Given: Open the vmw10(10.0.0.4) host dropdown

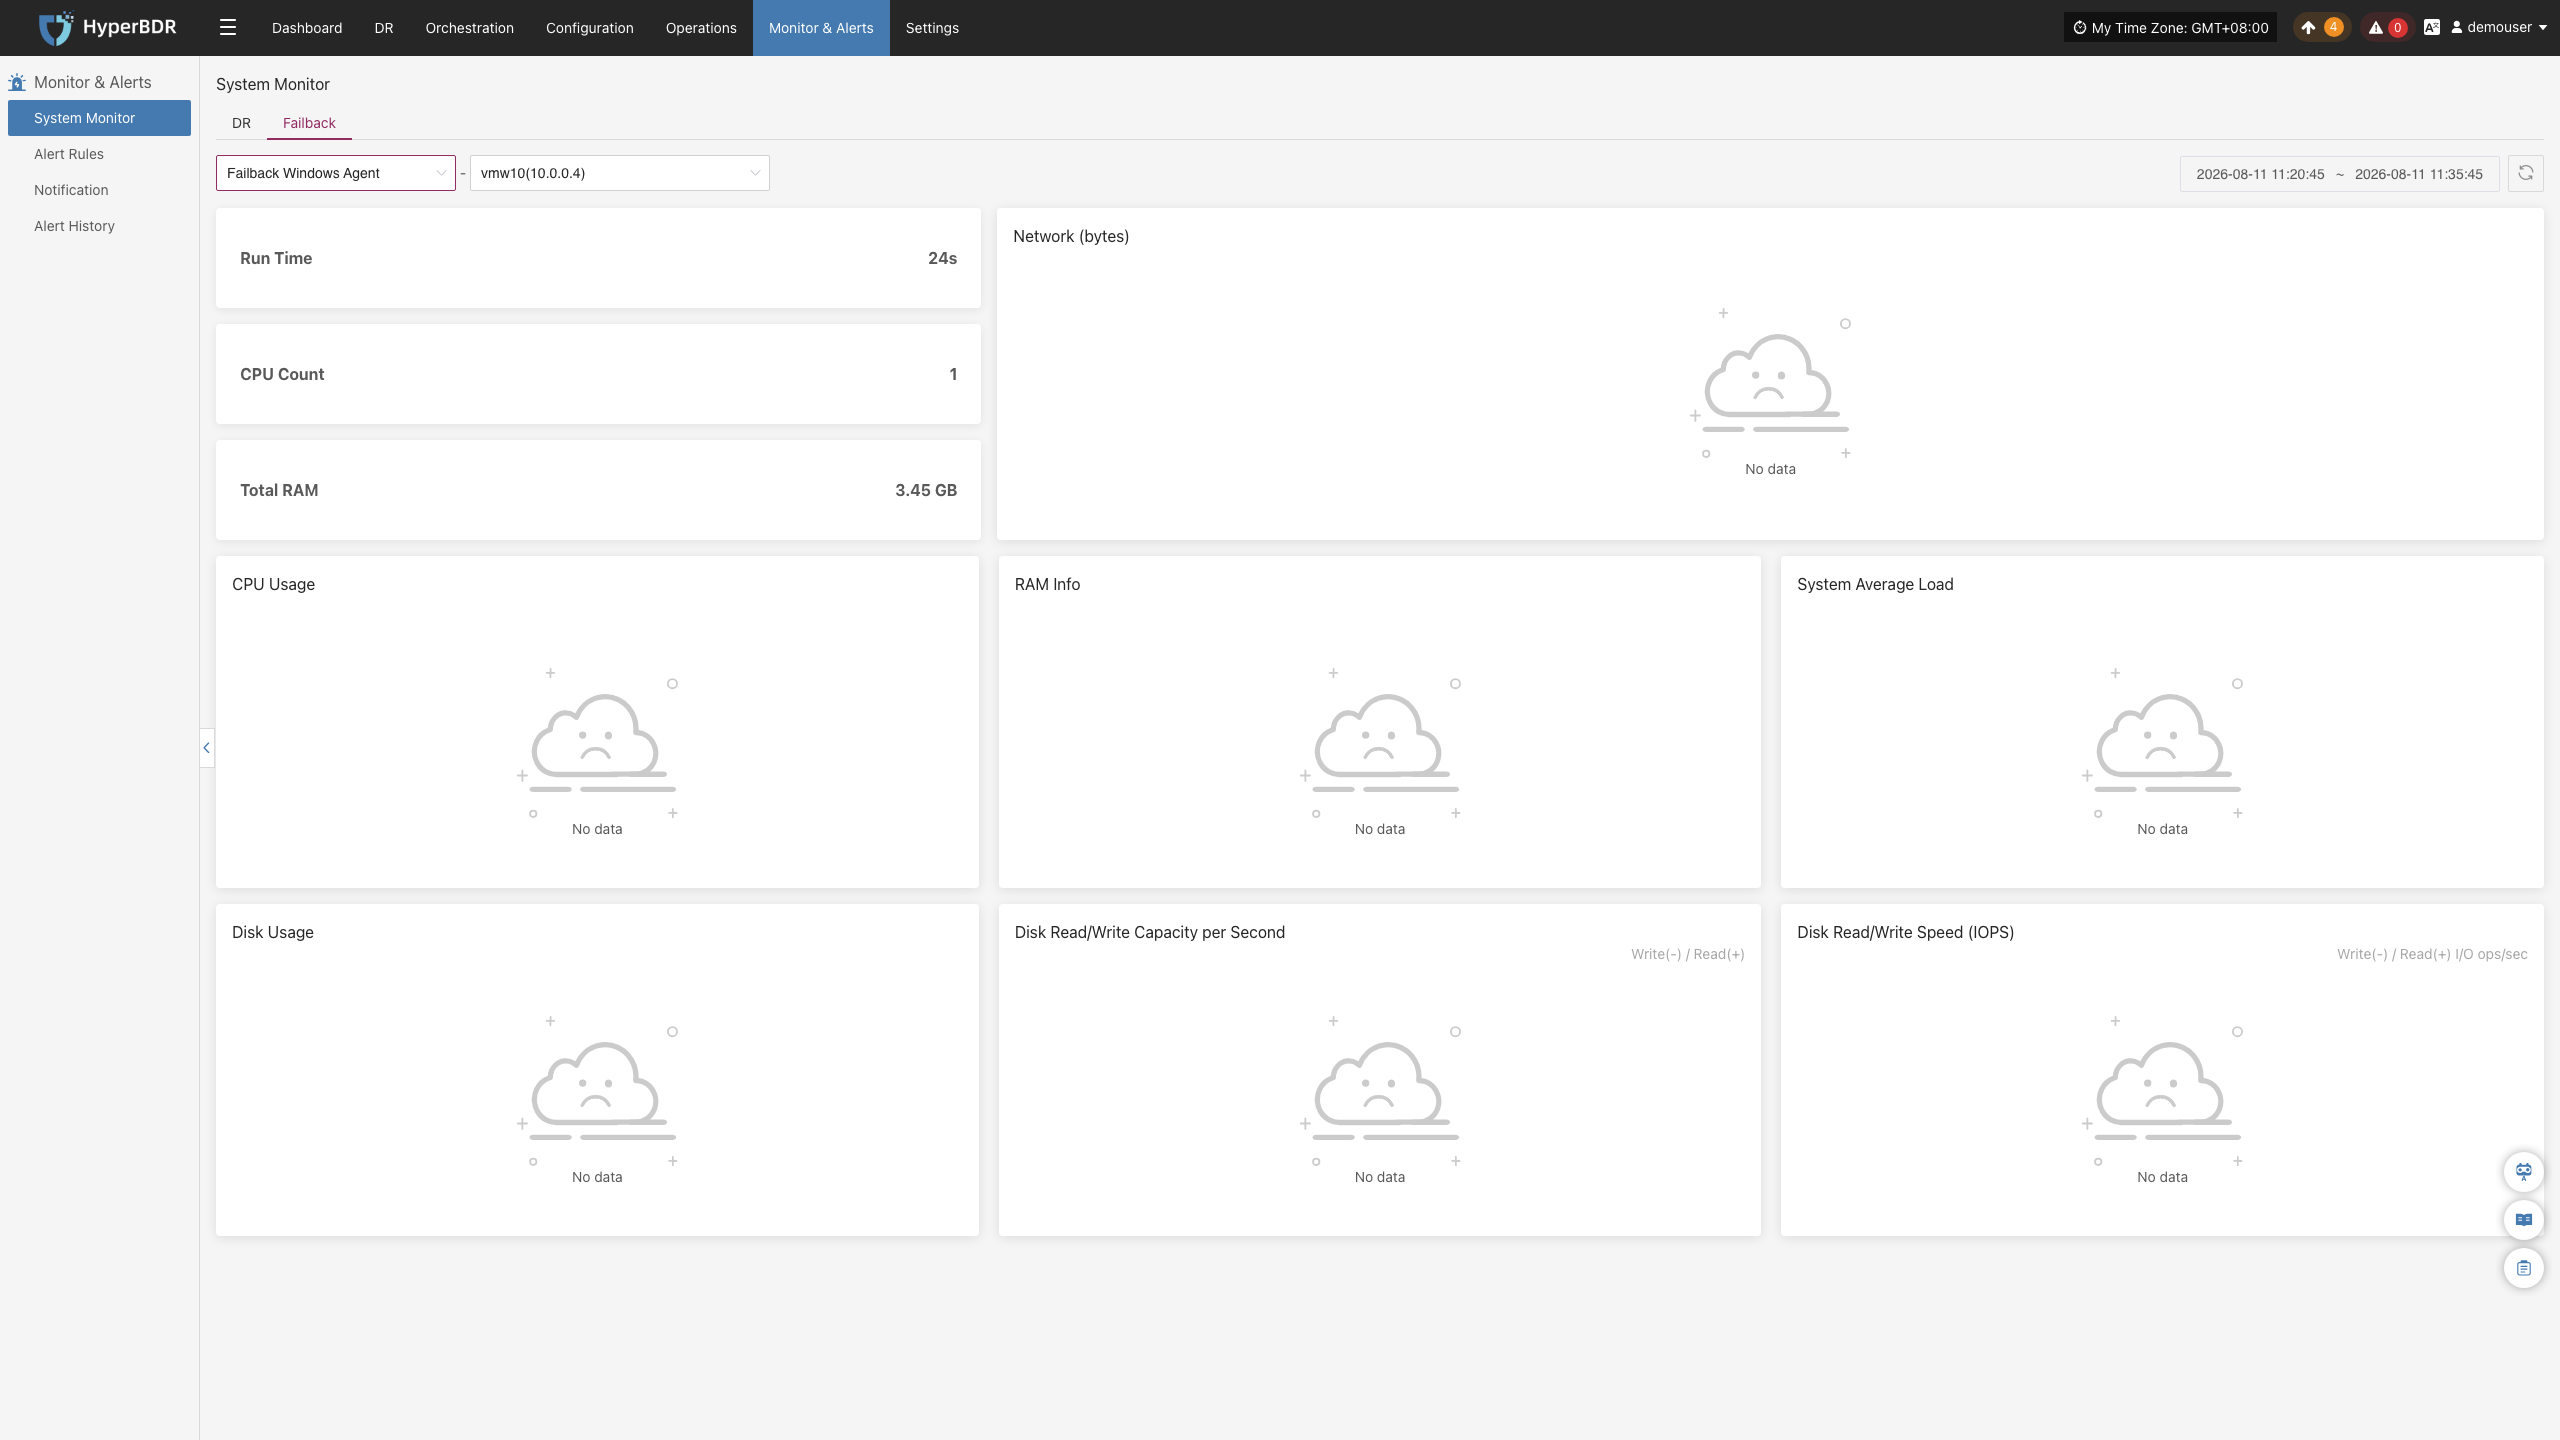Looking at the screenshot, I should pos(620,173).
